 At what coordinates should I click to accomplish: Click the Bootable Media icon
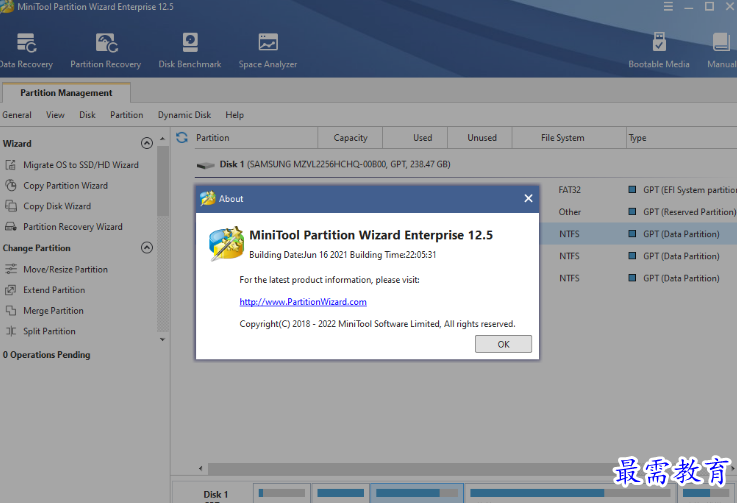[659, 42]
